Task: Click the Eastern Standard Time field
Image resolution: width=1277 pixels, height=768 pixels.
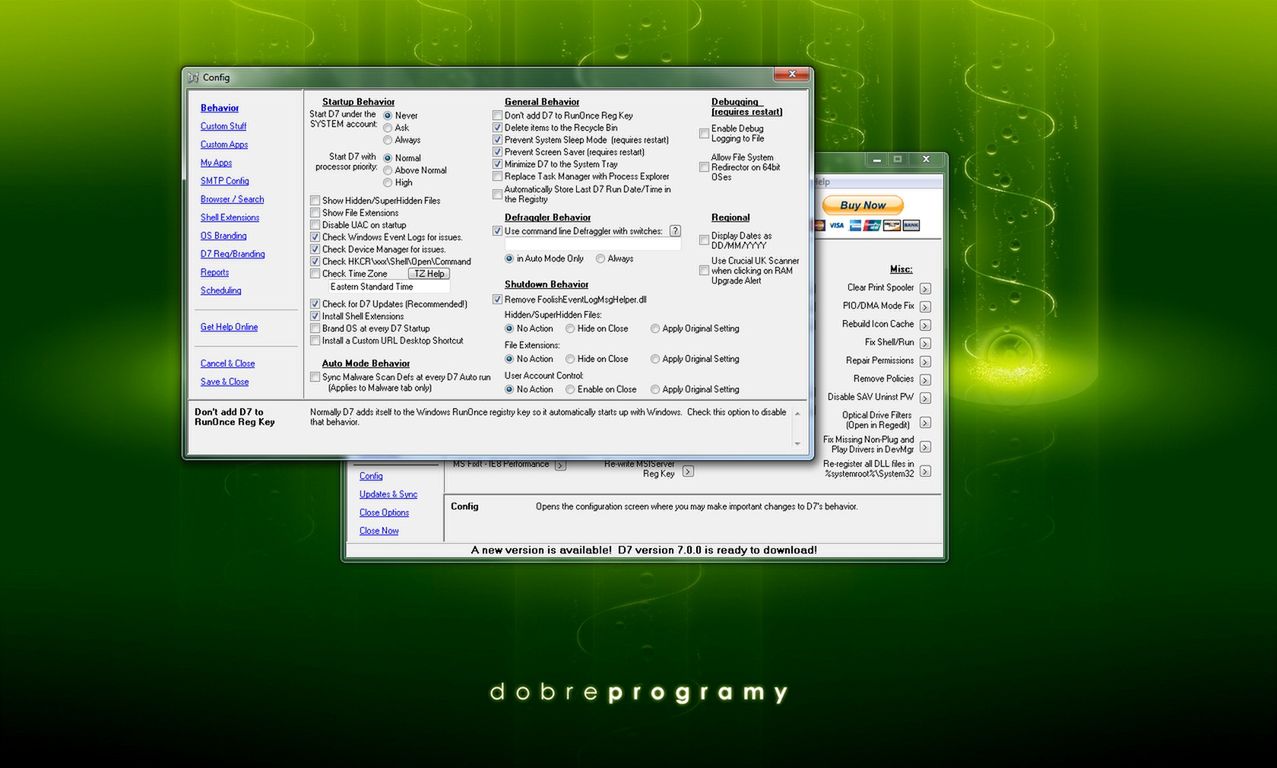Action: pyautogui.click(x=389, y=287)
